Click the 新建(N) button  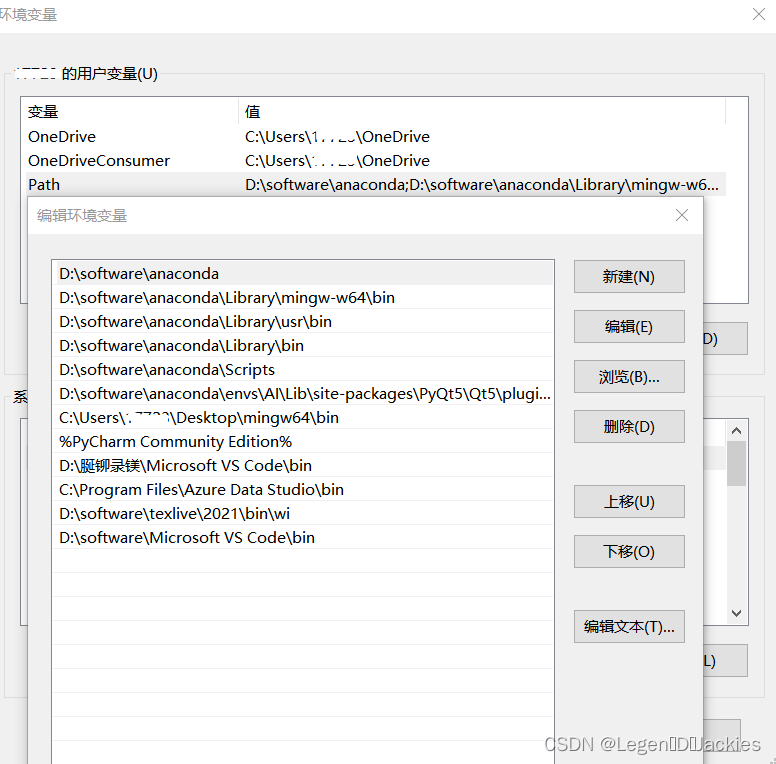[x=629, y=277]
